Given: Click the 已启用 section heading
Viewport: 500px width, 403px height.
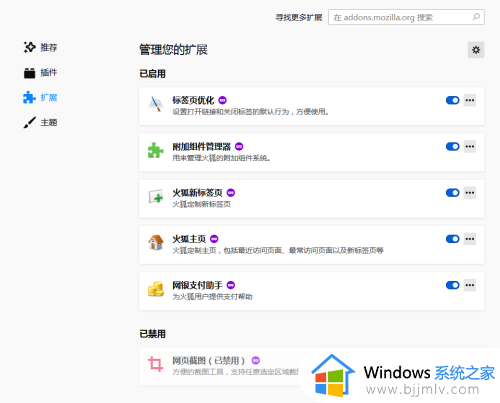Looking at the screenshot, I should click(x=152, y=74).
